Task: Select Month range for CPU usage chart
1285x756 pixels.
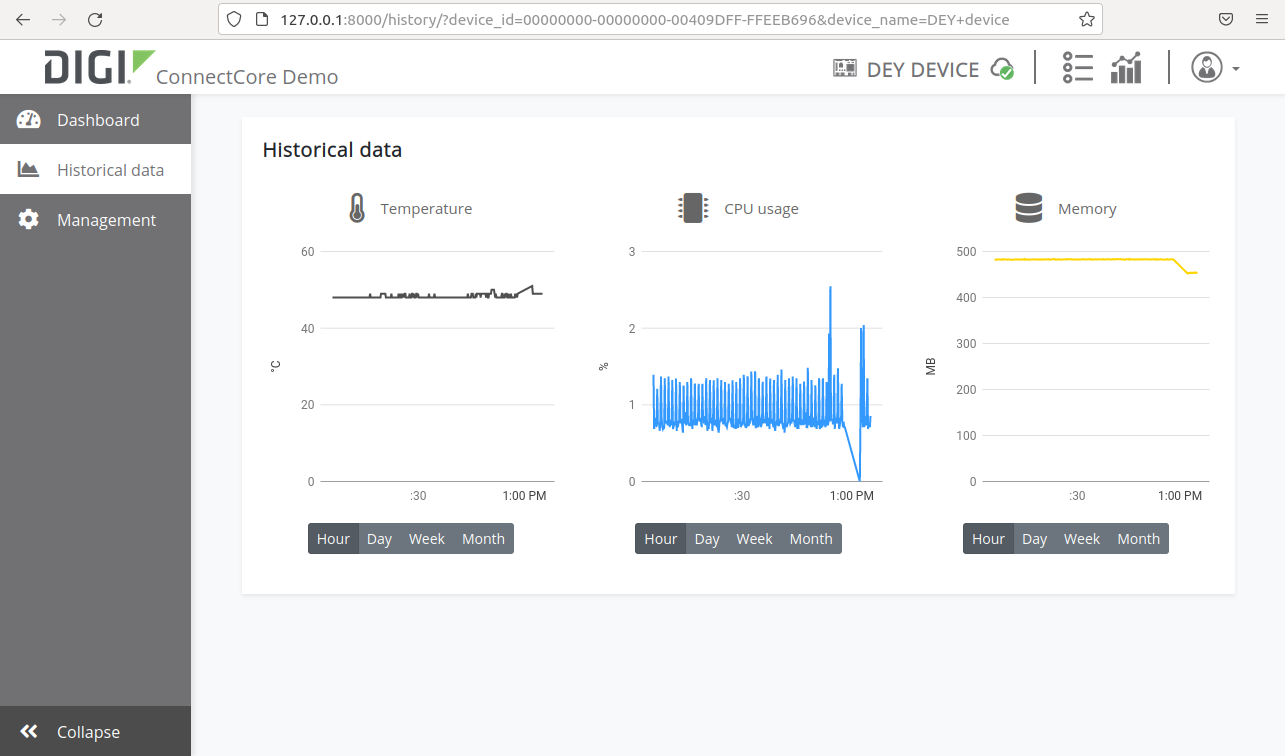Action: [x=811, y=539]
